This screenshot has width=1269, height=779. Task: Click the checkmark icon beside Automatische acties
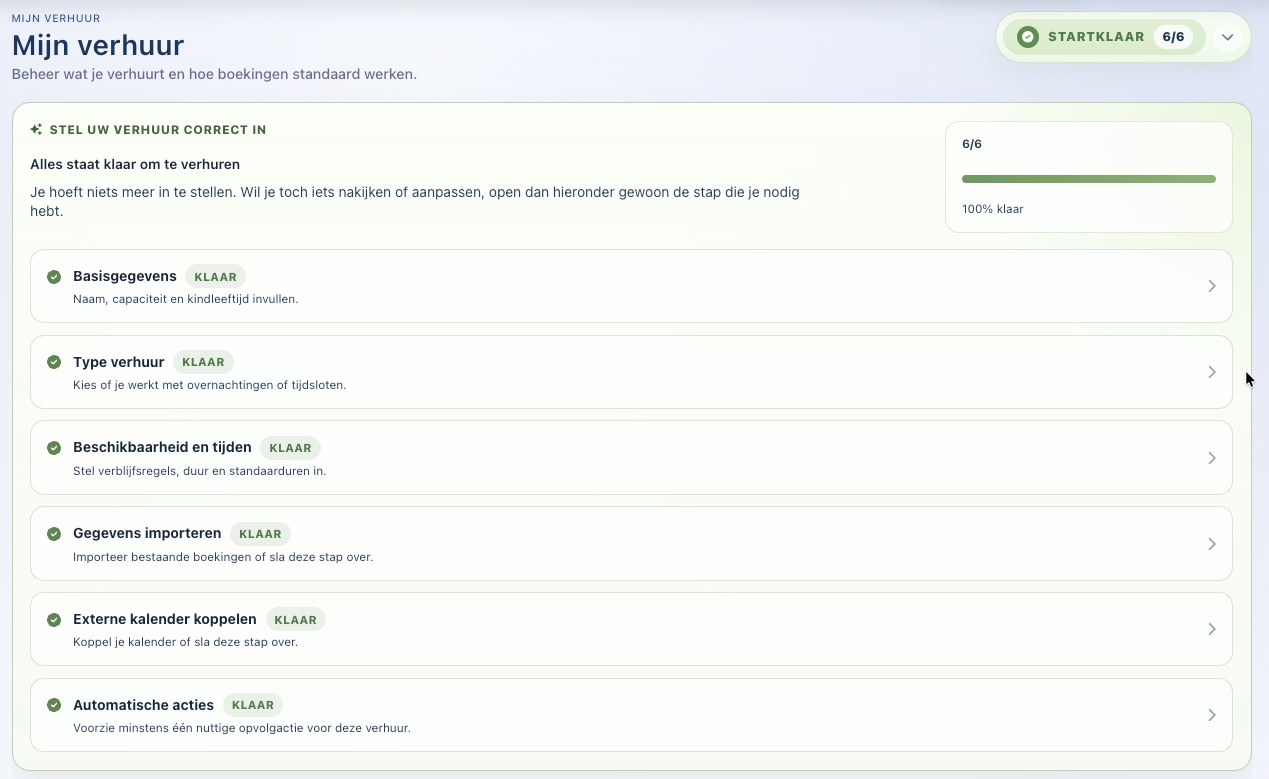click(54, 705)
